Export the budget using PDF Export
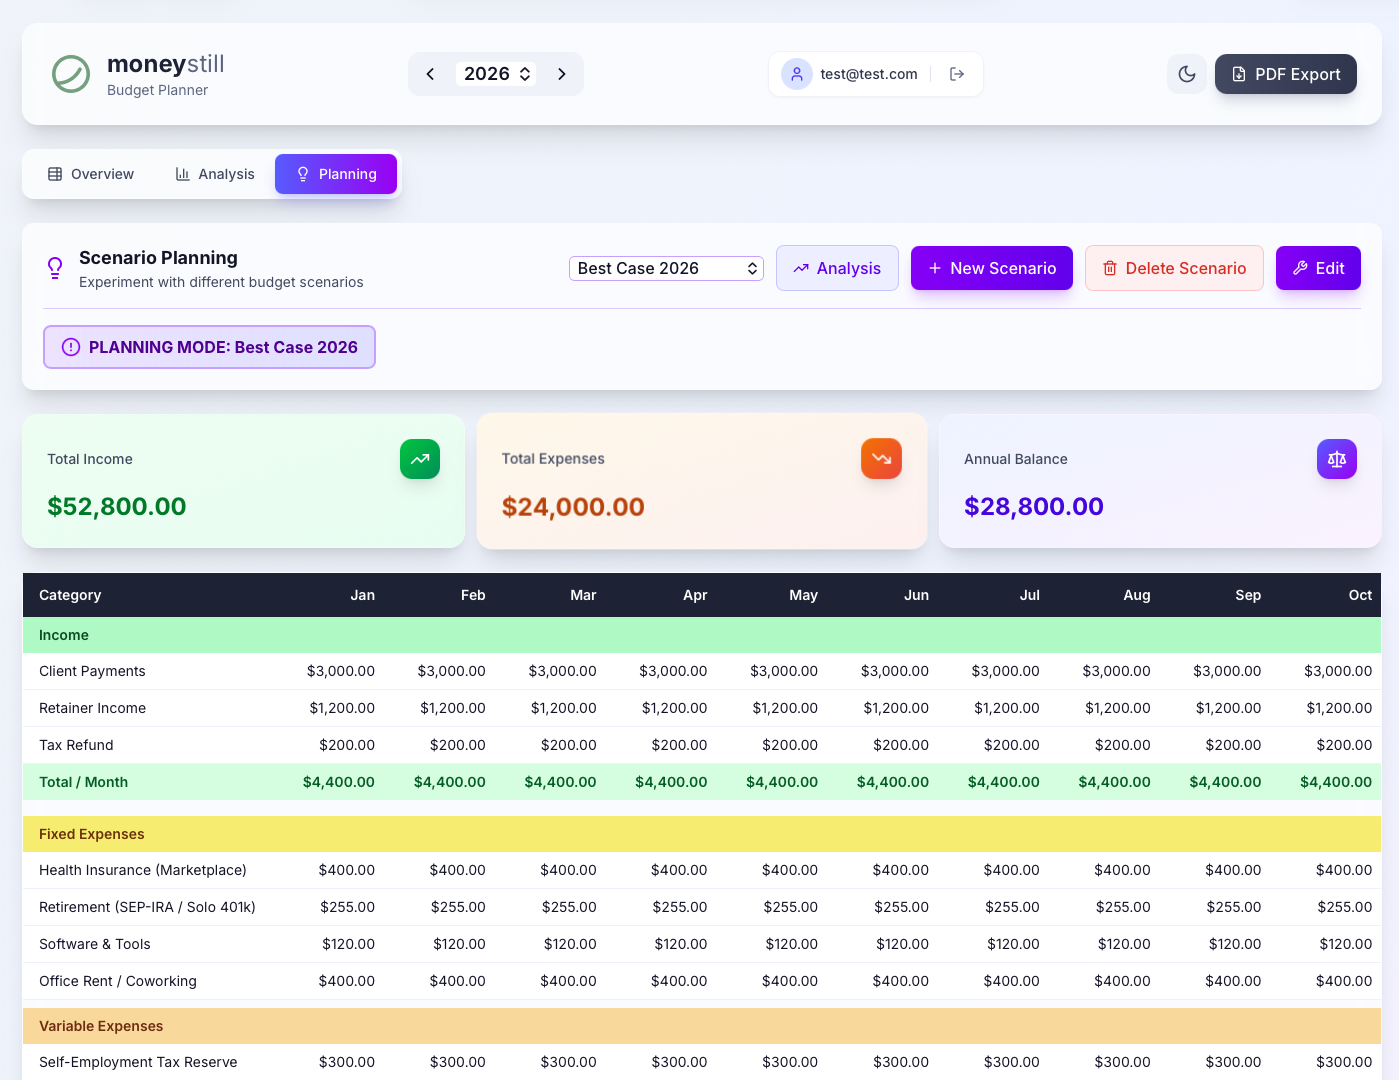The height and width of the screenshot is (1080, 1399). click(1286, 74)
